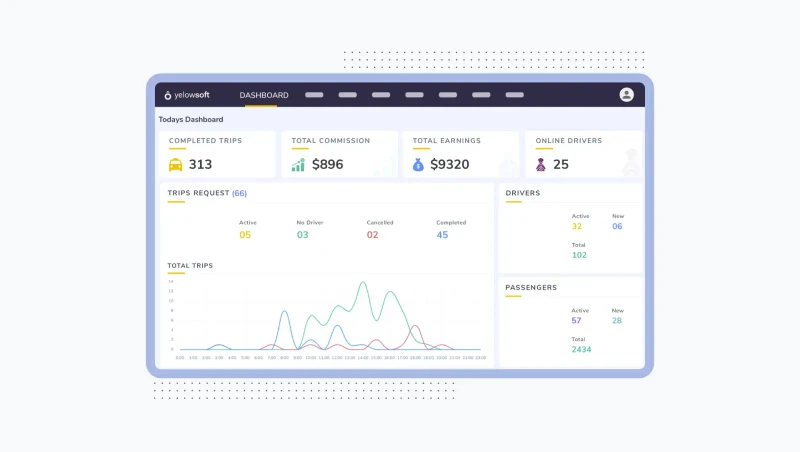This screenshot has height=452, width=800.
Task: Click the highest green peak in Total Trips chart
Action: [x=363, y=283]
